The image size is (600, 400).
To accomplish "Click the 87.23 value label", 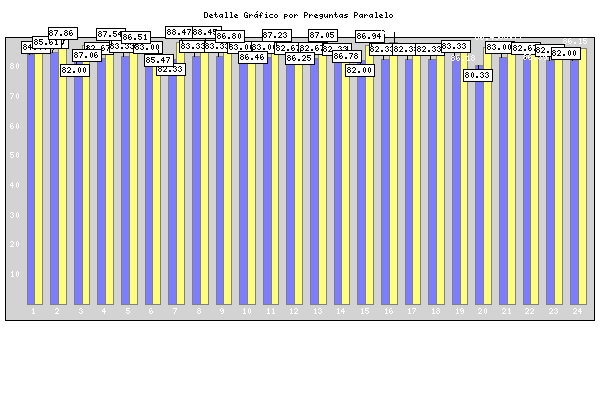I will tap(277, 35).
